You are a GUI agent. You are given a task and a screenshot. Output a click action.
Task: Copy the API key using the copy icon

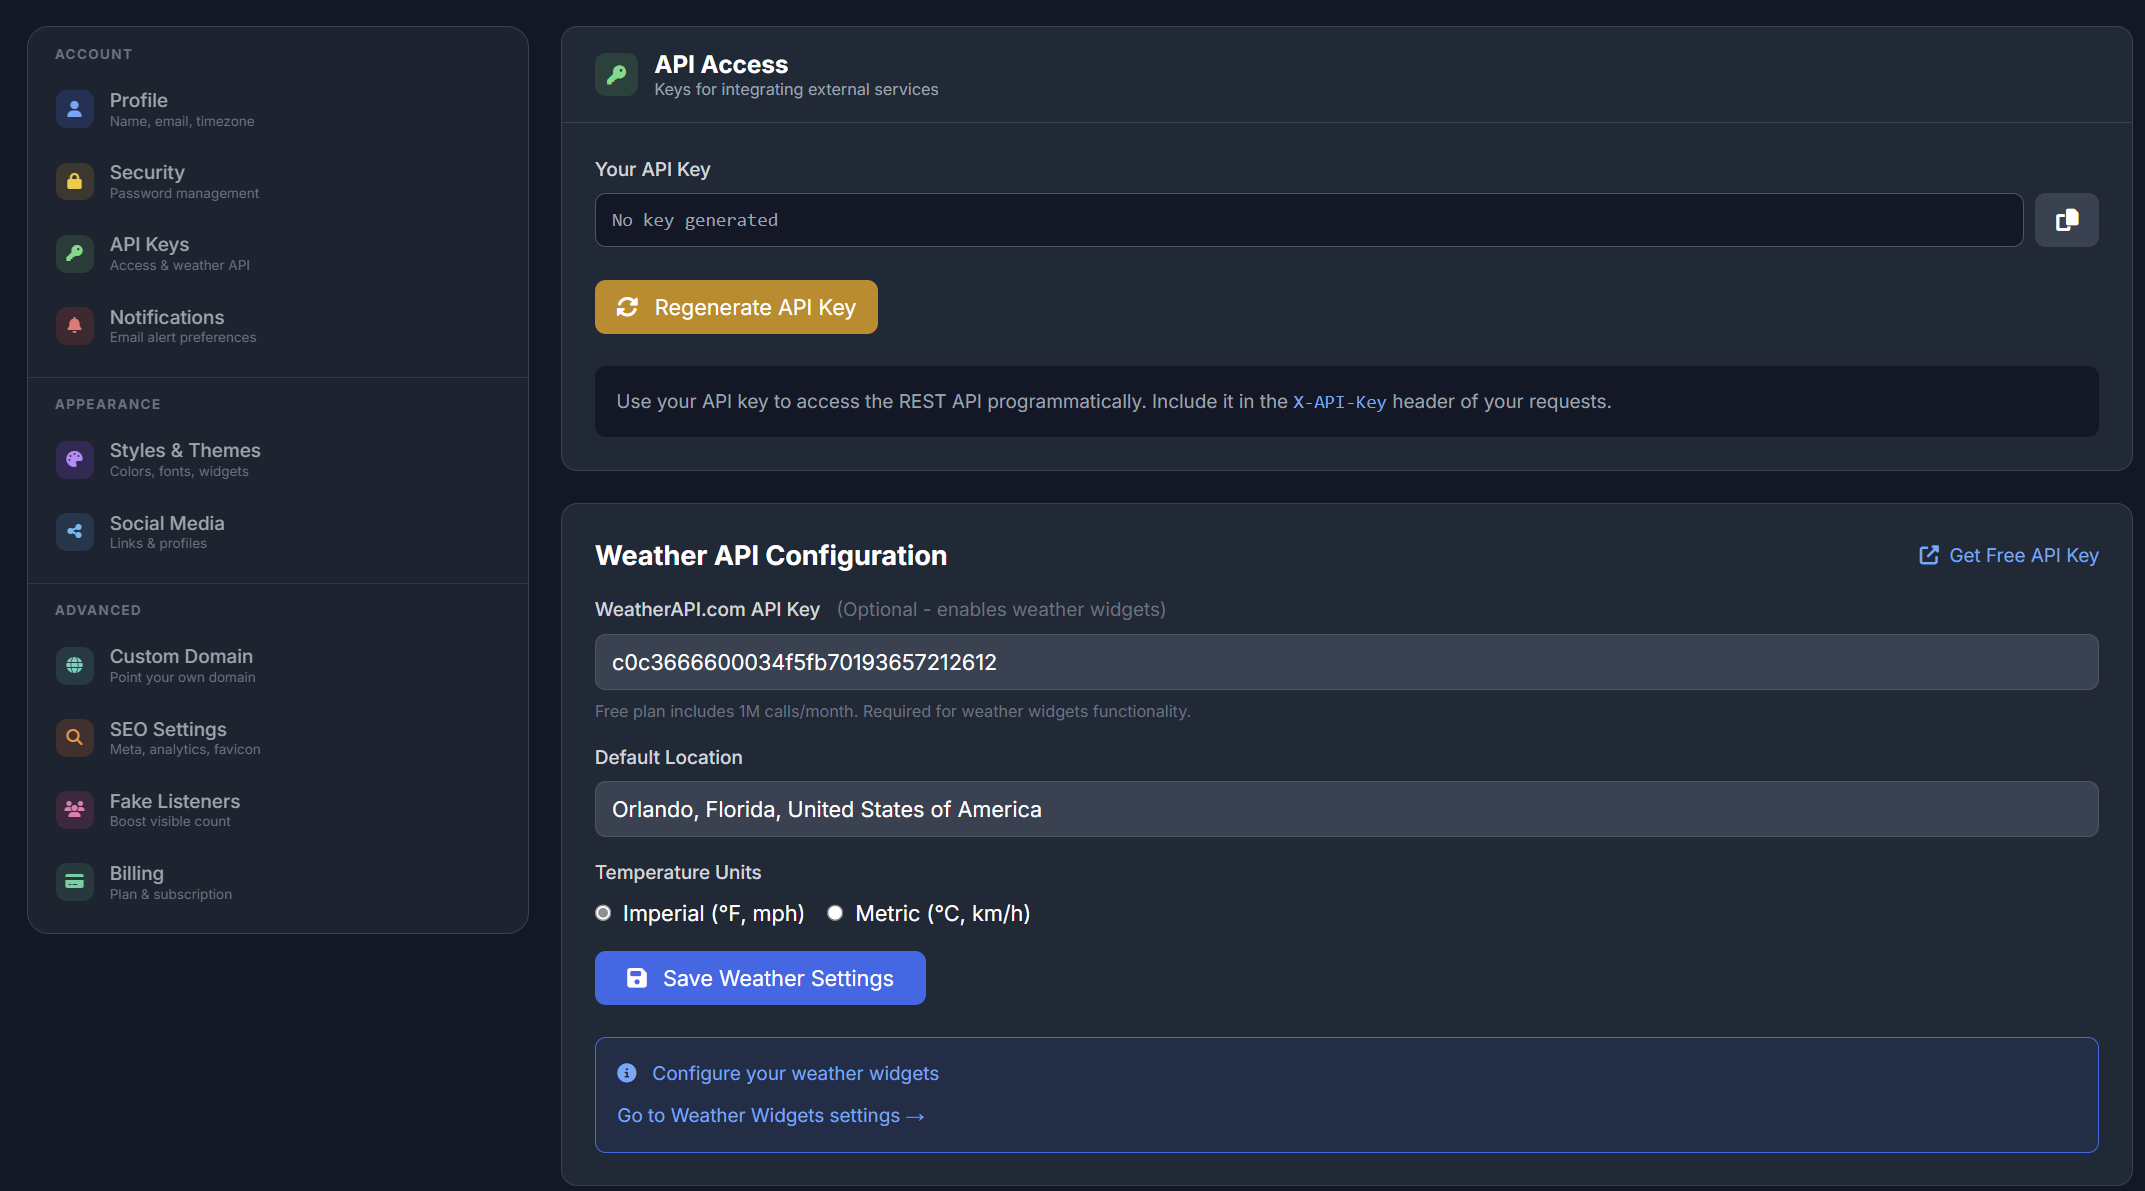pos(2067,219)
